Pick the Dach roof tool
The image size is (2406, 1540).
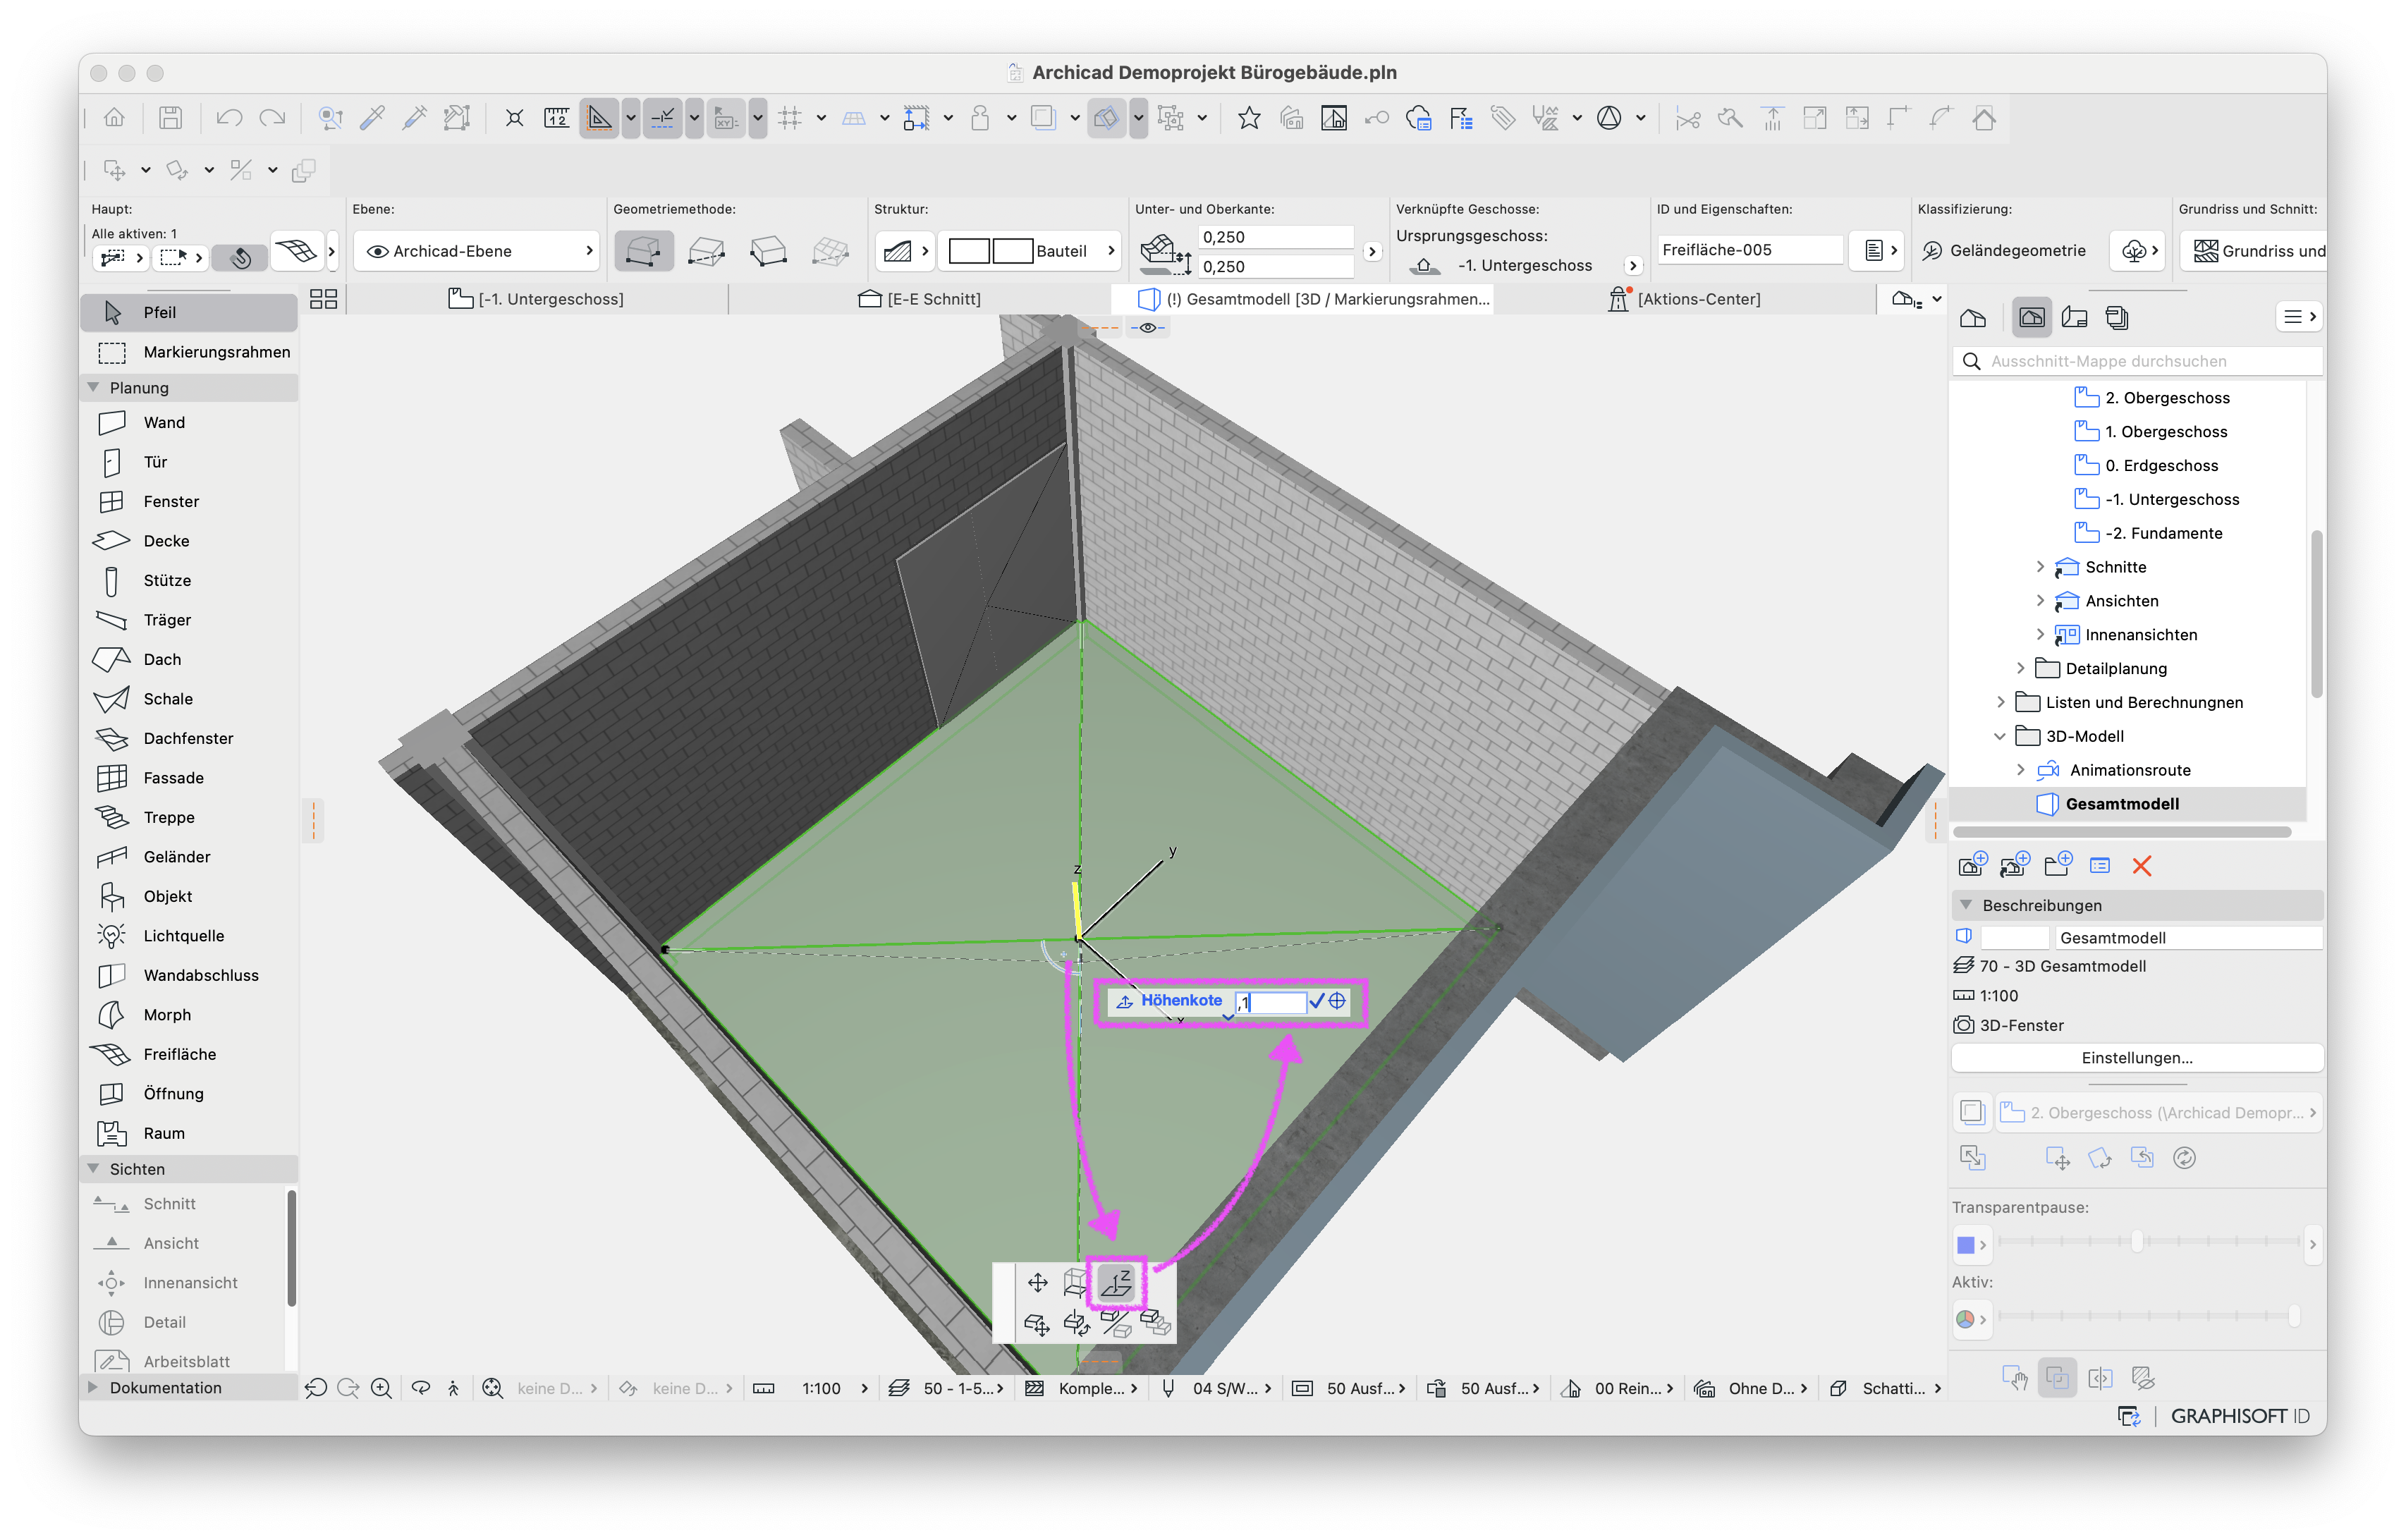pos(189,660)
